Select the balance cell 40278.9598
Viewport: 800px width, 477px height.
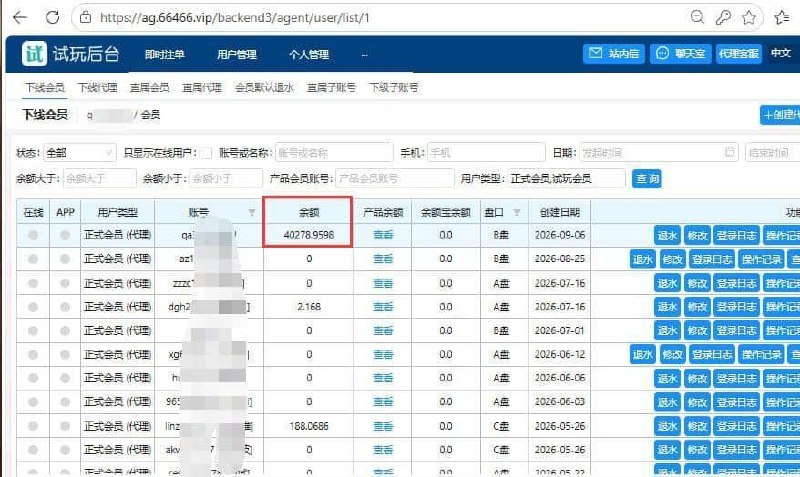point(308,235)
